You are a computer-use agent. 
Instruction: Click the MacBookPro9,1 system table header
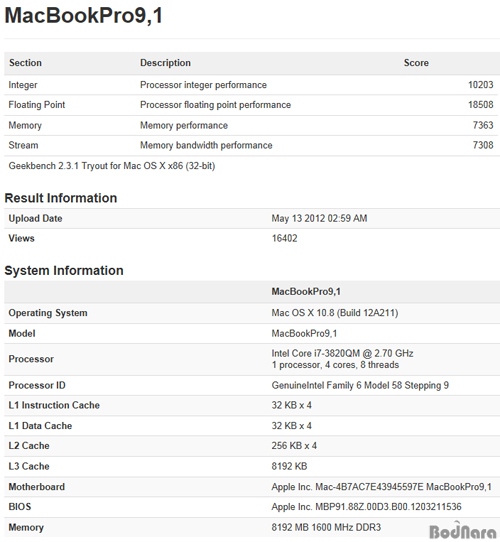pos(306,292)
